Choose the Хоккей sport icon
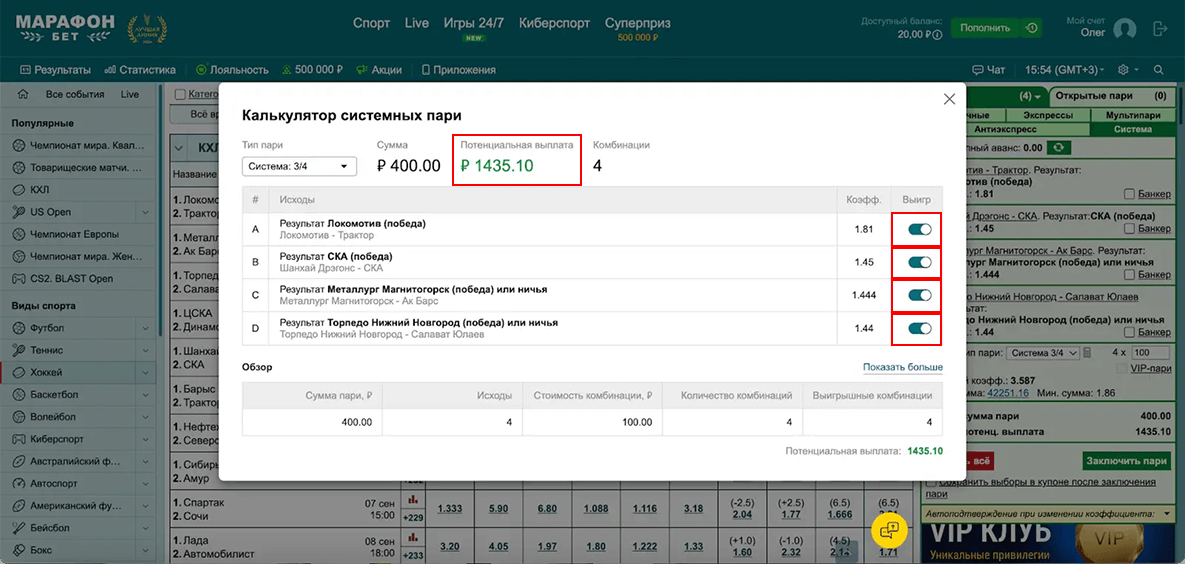This screenshot has width=1185, height=564. pos(19,373)
